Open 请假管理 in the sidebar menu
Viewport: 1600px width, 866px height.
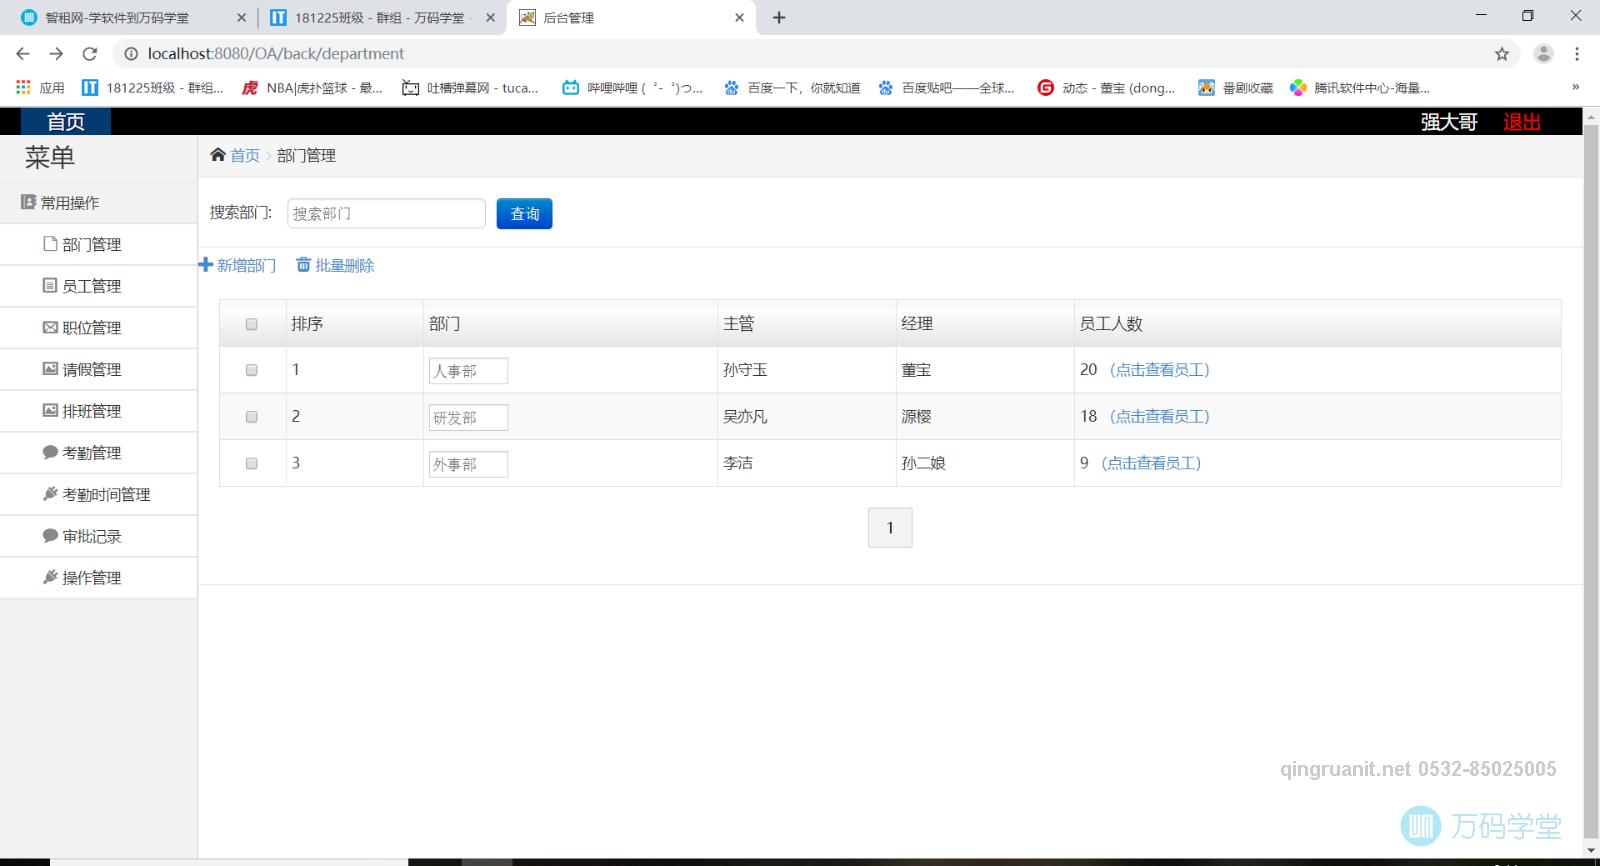[x=98, y=369]
